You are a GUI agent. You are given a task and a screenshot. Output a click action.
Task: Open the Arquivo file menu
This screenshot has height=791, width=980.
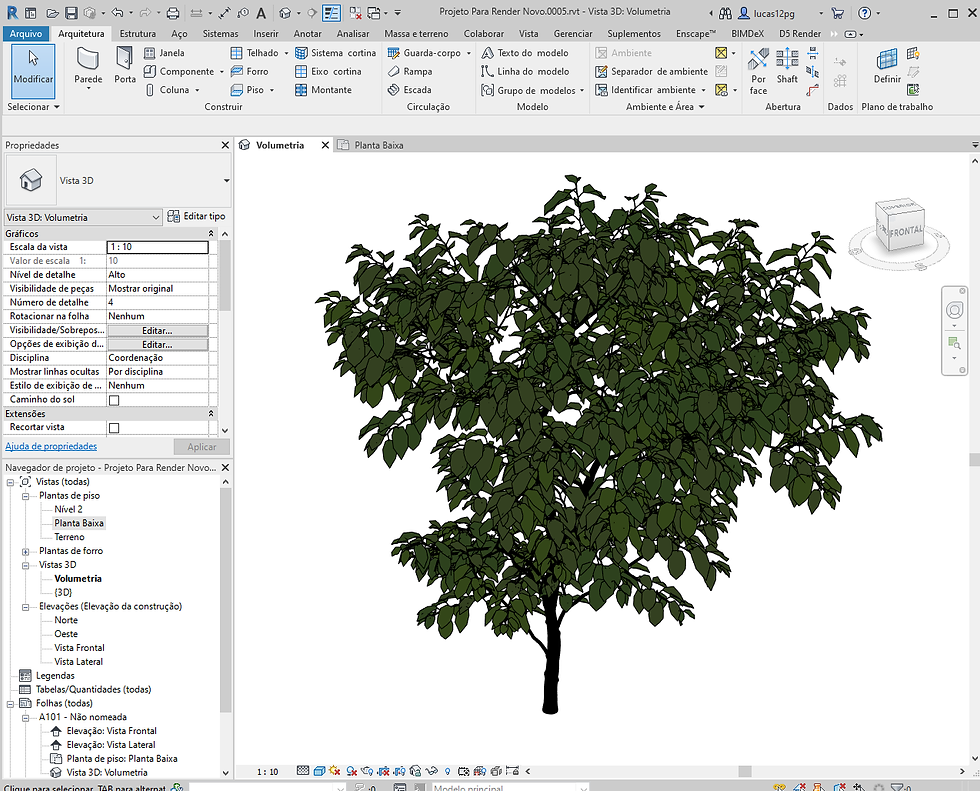coord(26,34)
